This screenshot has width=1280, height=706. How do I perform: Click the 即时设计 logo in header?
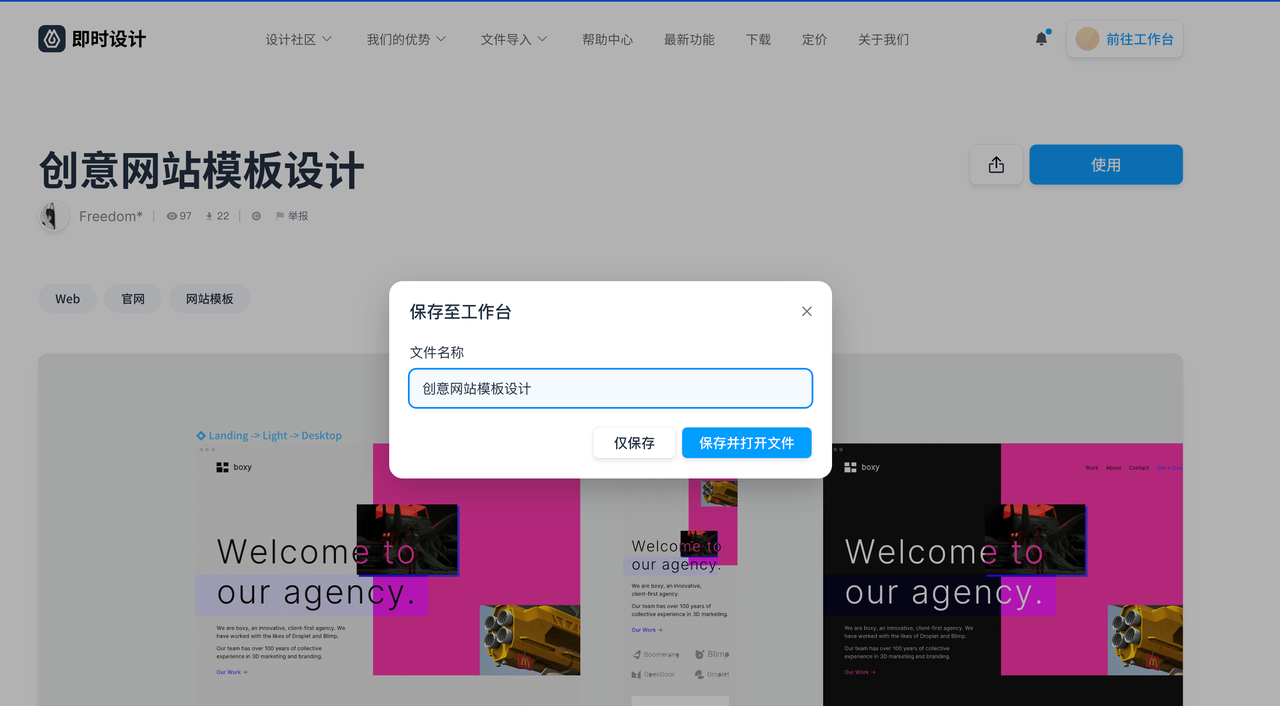pos(92,39)
